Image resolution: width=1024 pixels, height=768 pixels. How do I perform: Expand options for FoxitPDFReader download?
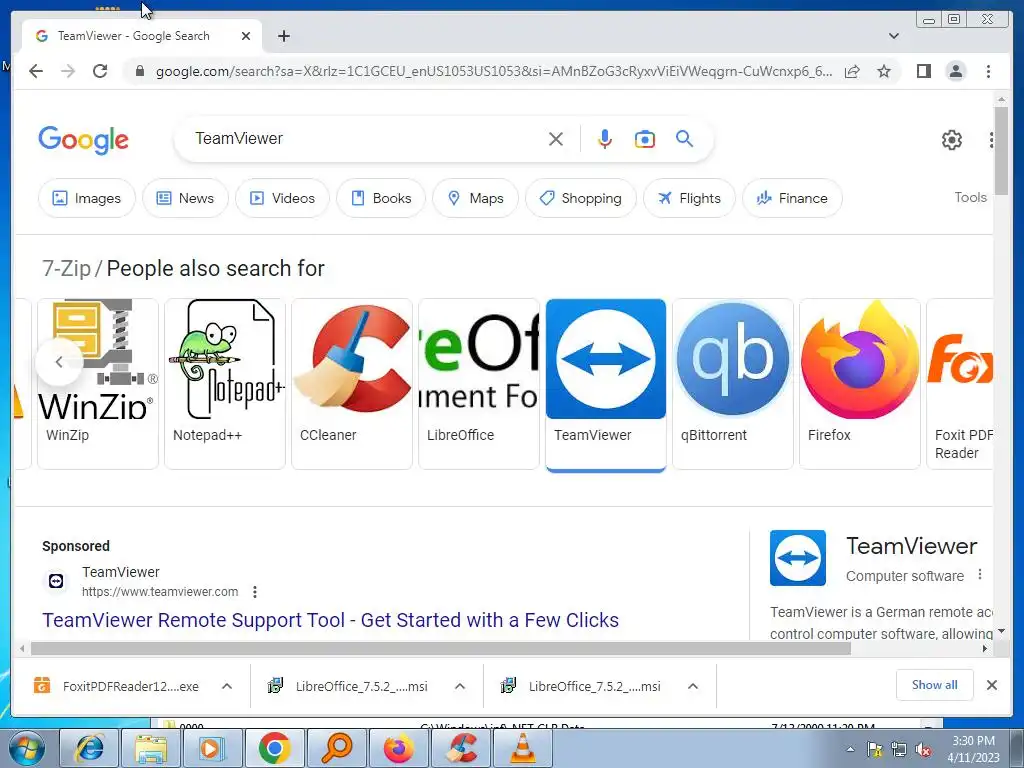[227, 686]
